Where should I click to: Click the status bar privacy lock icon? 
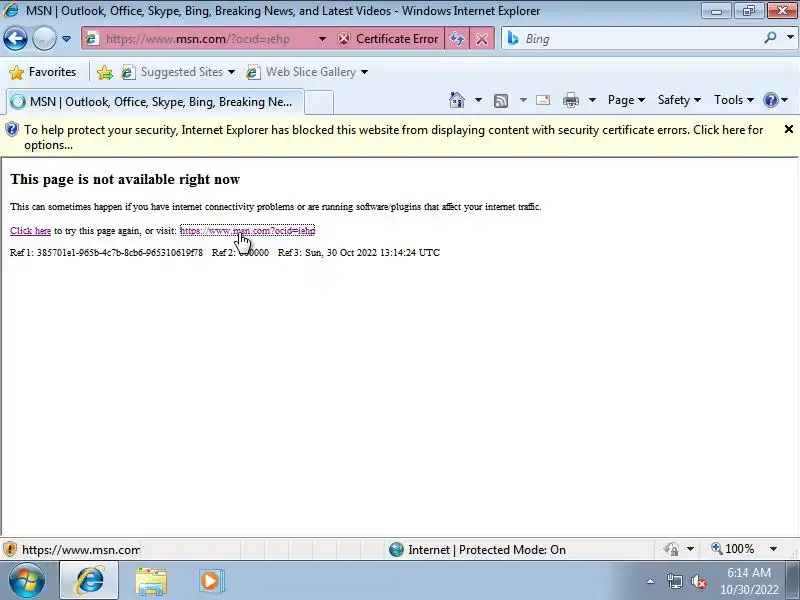tap(671, 549)
